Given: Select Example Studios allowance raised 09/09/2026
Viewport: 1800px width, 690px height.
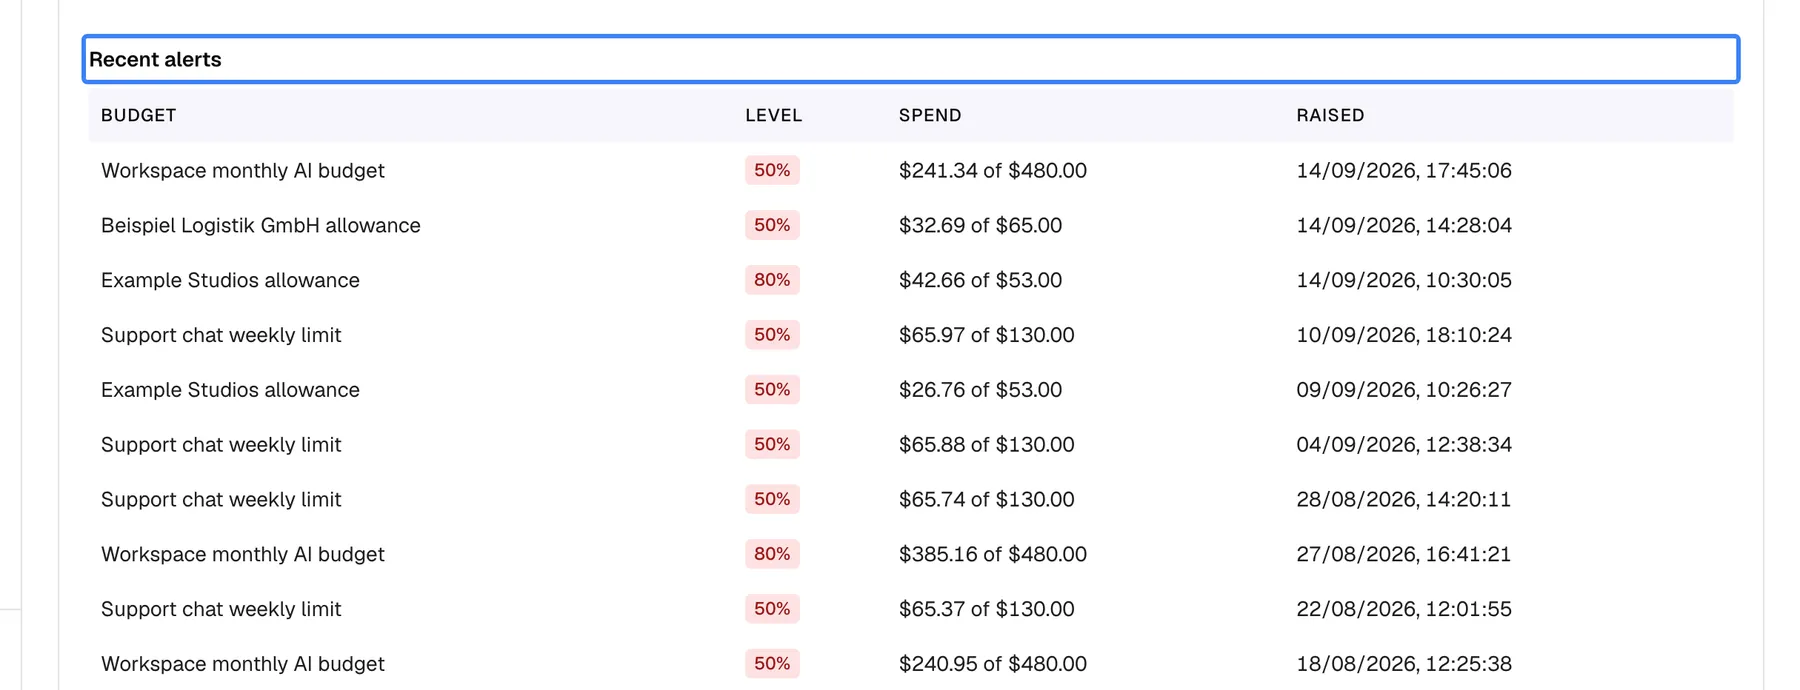Looking at the screenshot, I should click(910, 390).
